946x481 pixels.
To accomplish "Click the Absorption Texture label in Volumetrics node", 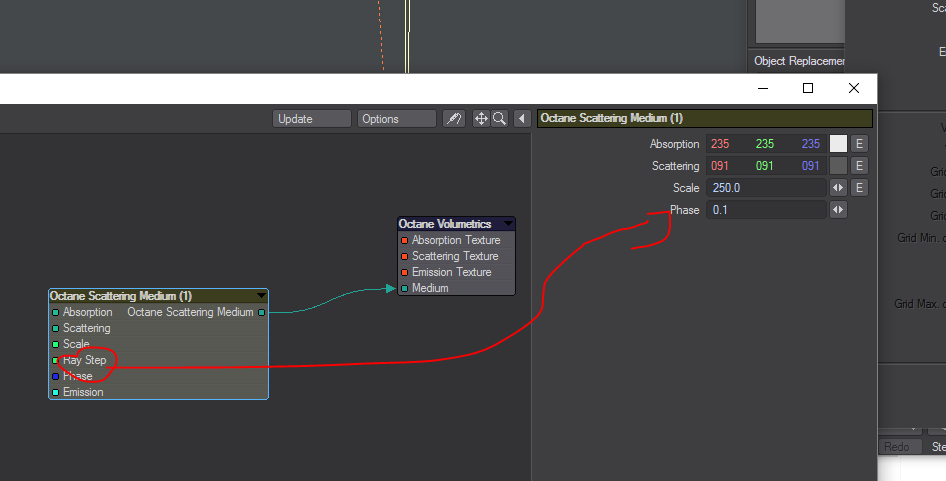I will click(x=456, y=240).
